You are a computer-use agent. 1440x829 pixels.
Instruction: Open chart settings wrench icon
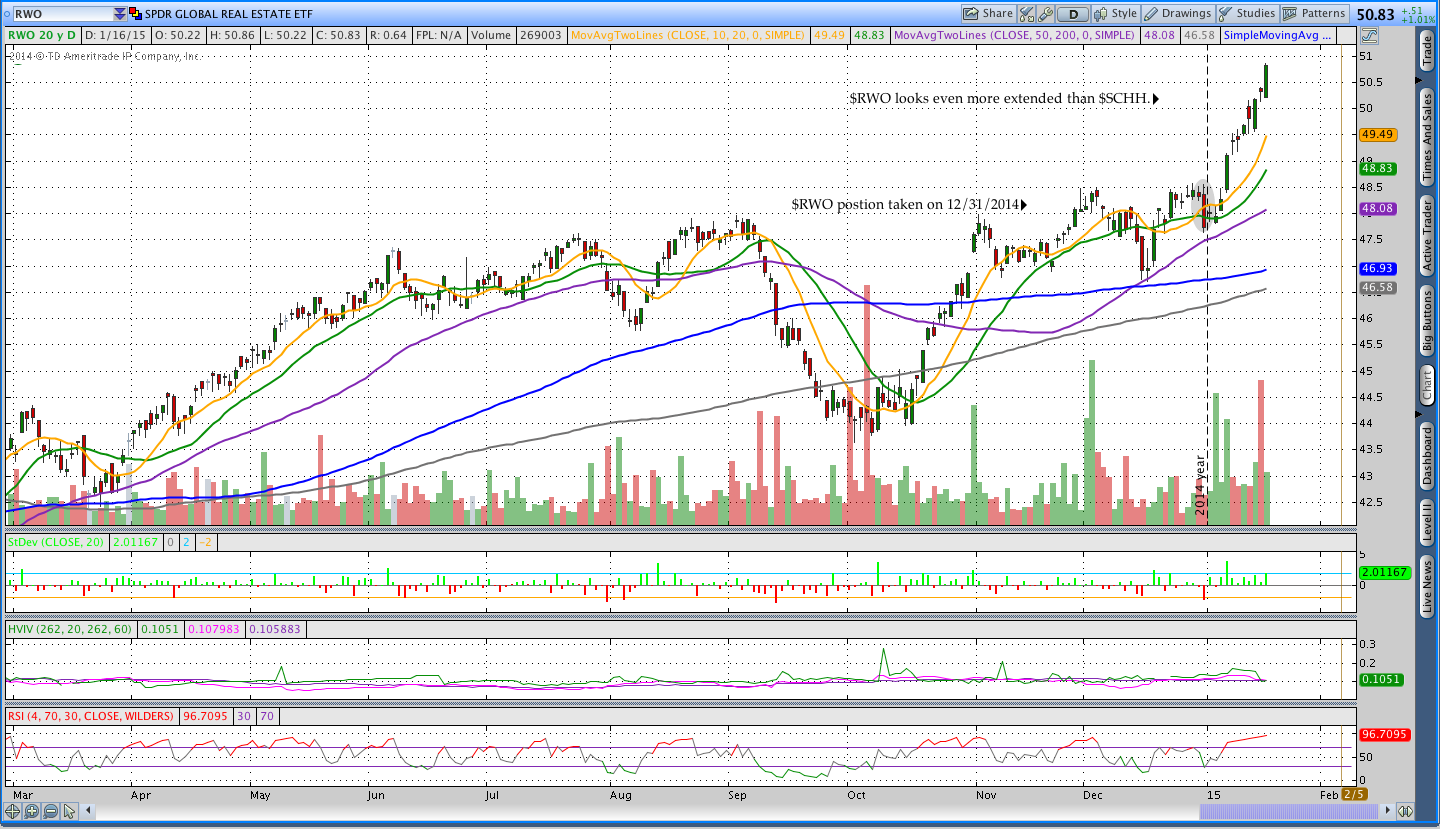pyautogui.click(x=1047, y=14)
